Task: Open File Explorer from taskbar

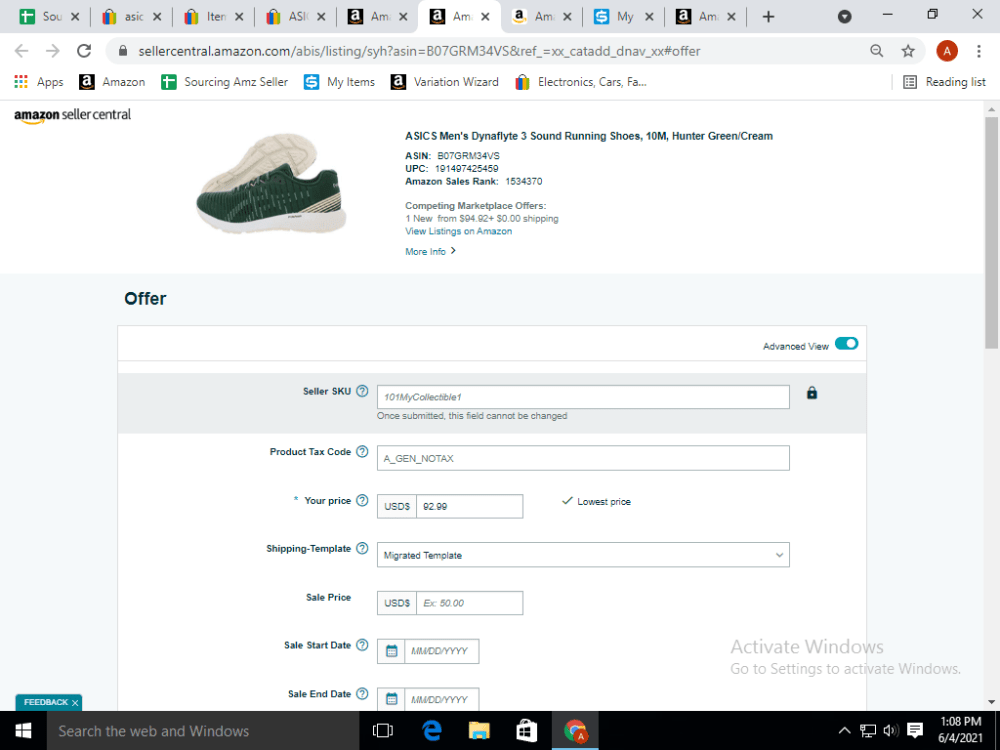Action: [x=479, y=731]
